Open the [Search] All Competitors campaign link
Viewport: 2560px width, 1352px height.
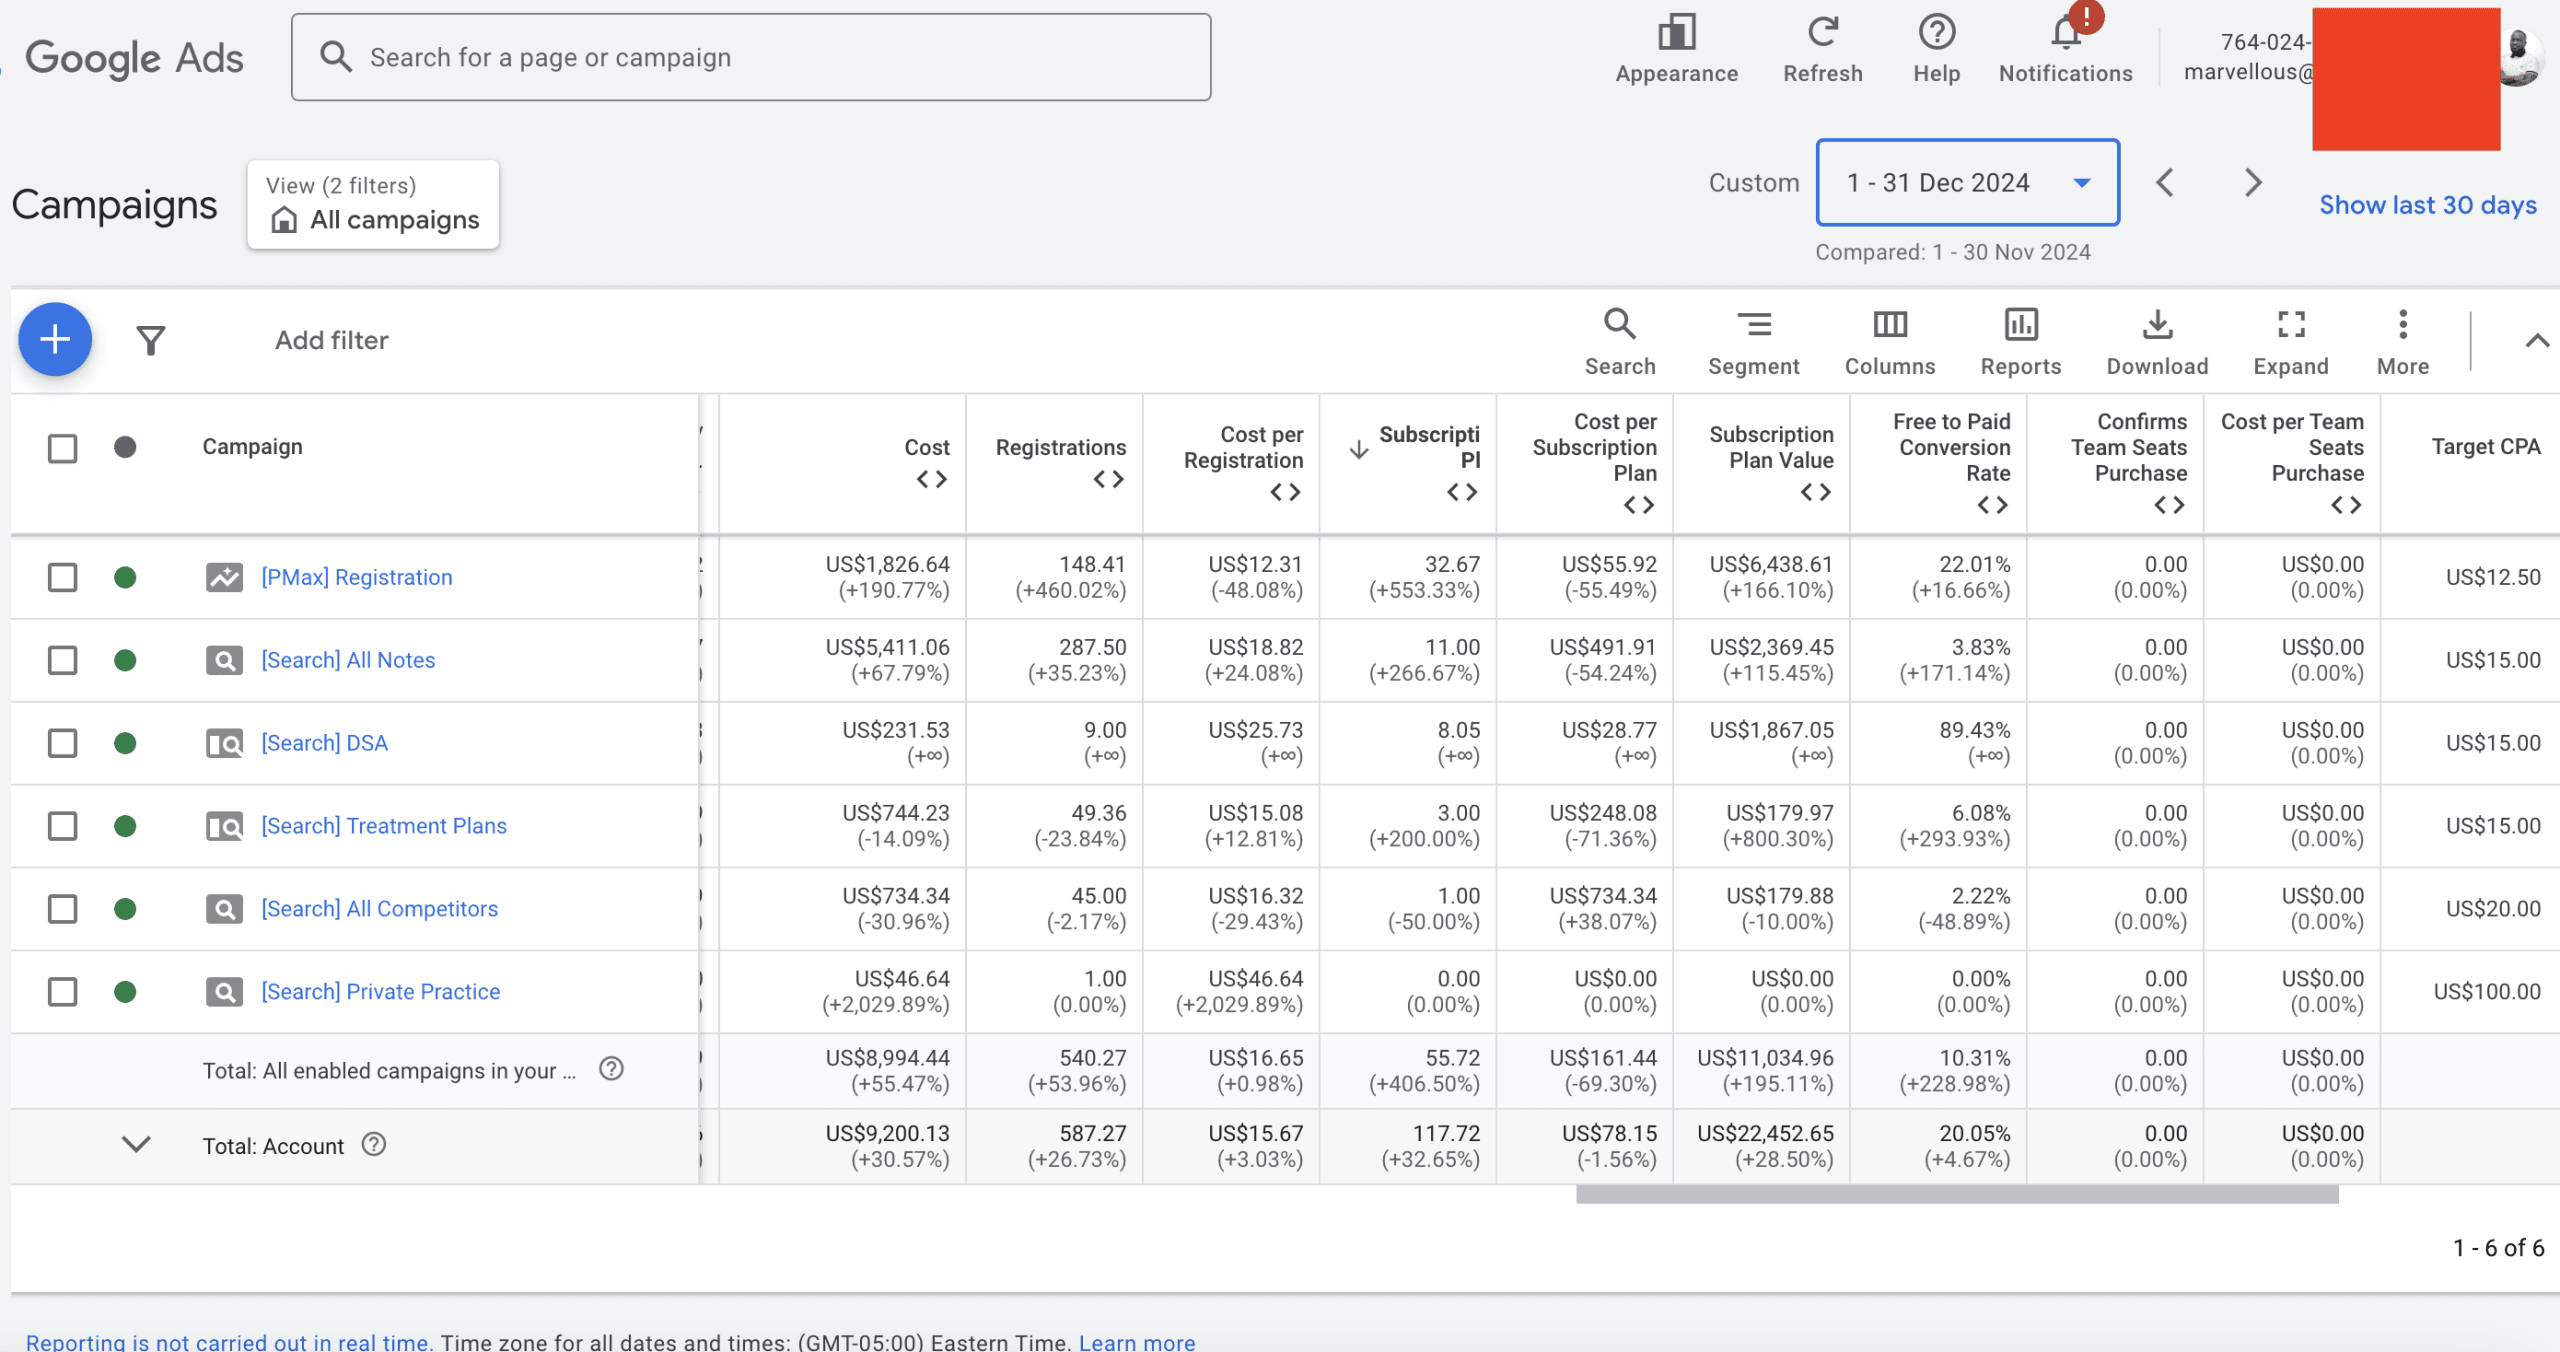[x=379, y=909]
